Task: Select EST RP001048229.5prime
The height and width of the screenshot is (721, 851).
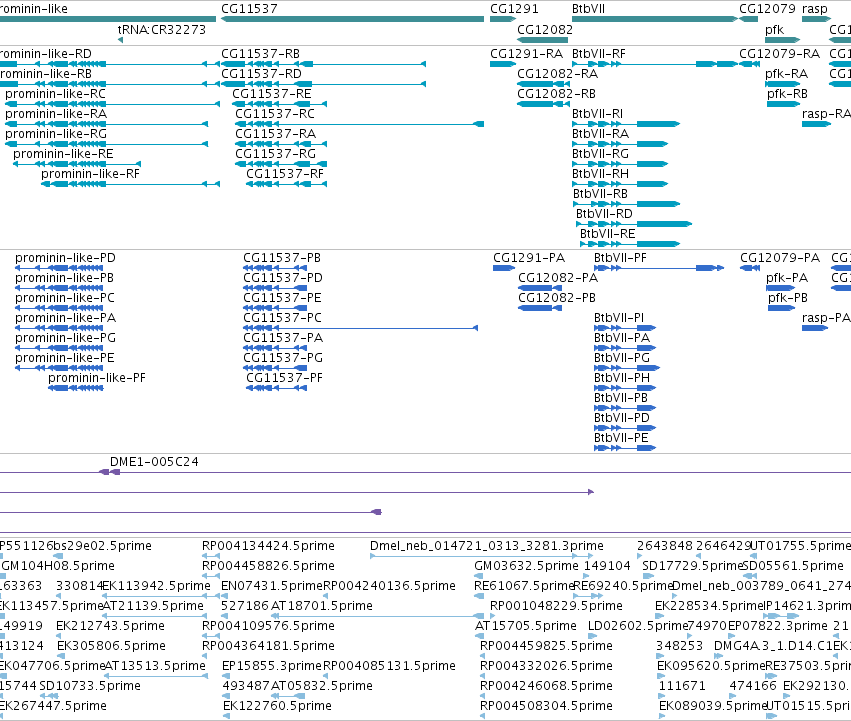Action: click(x=556, y=606)
